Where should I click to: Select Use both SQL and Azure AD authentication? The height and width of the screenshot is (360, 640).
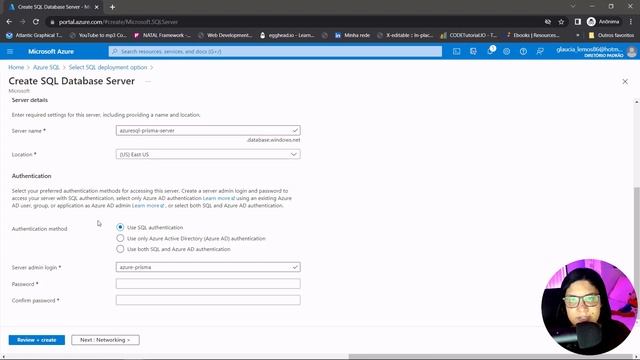(x=120, y=249)
